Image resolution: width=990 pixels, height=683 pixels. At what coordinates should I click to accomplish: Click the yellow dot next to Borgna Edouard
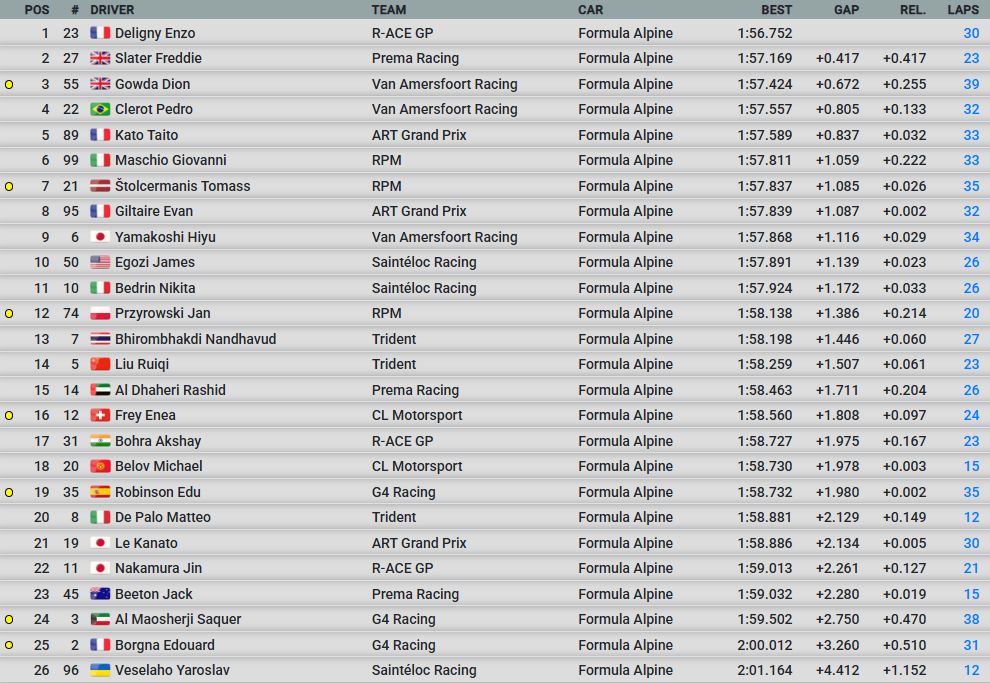[9, 646]
